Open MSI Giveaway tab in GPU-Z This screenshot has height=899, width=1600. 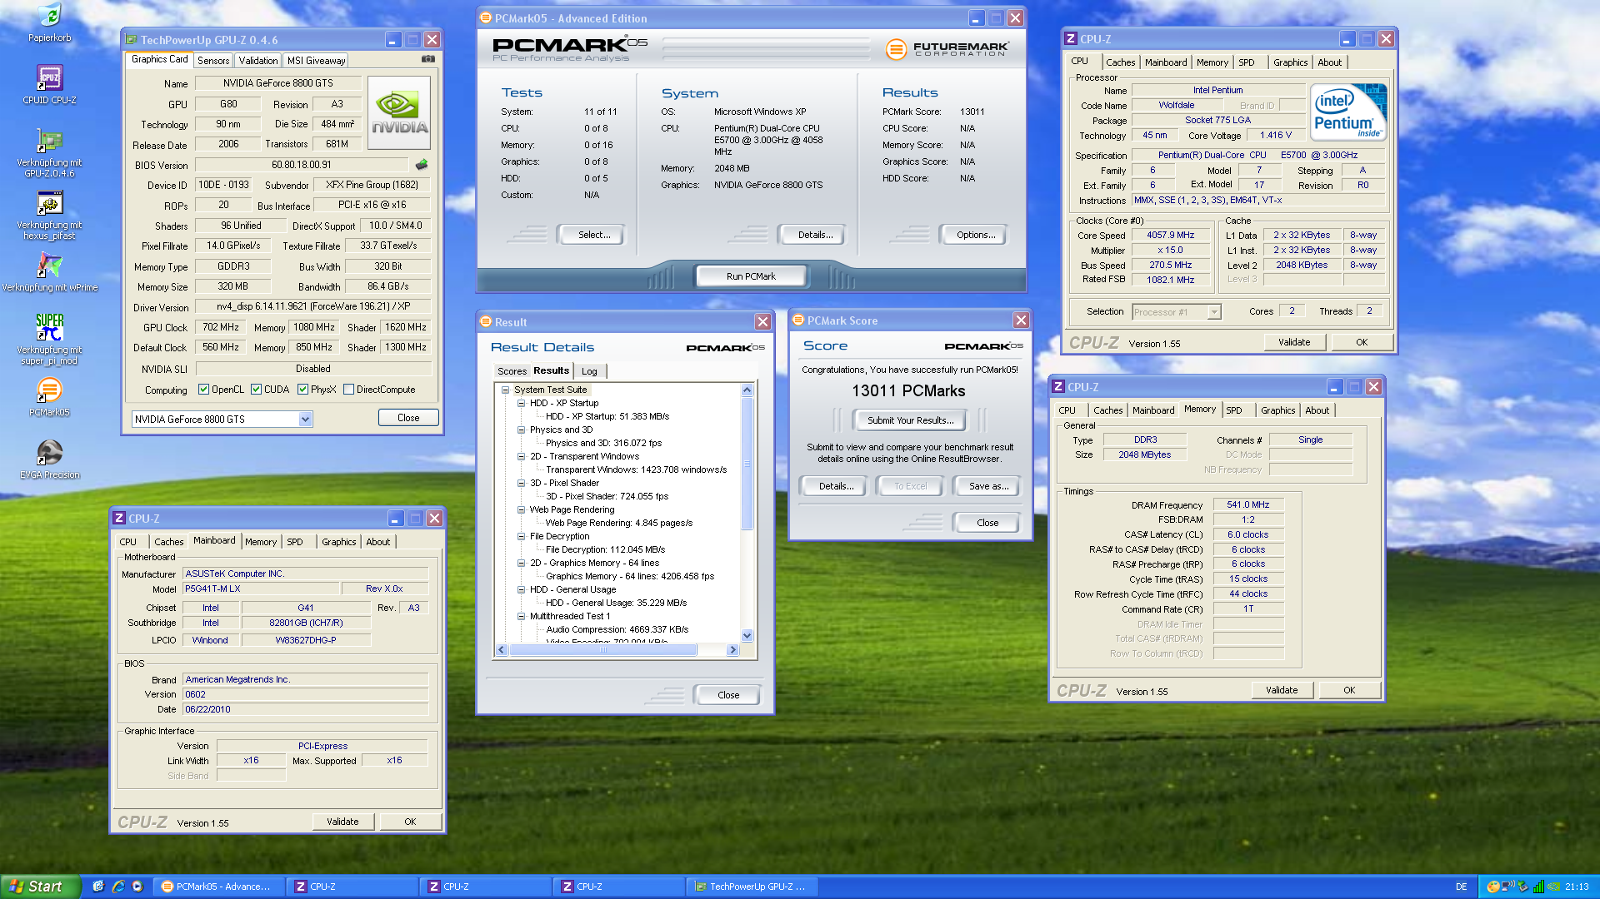316,60
